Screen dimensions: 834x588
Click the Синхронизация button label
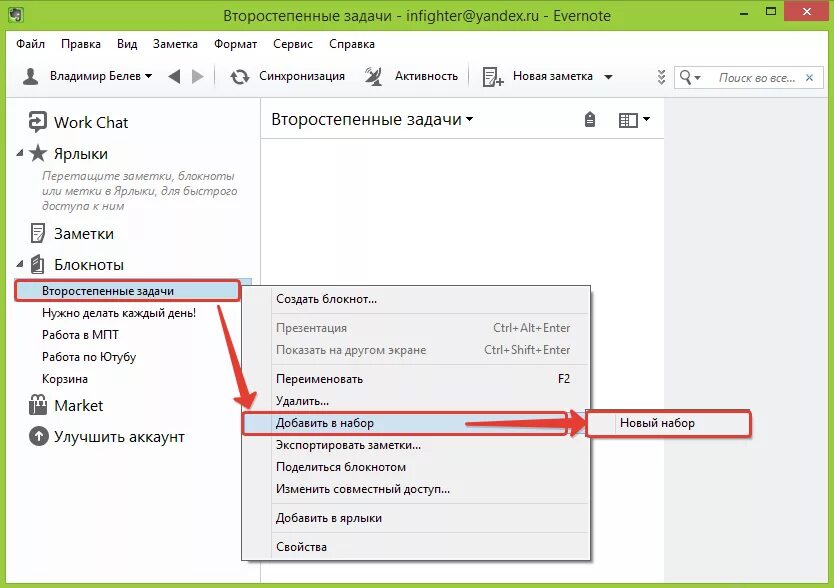click(302, 76)
